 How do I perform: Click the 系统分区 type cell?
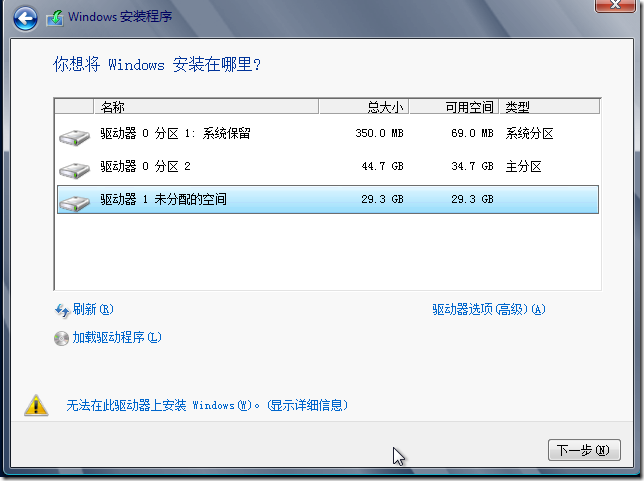(529, 133)
